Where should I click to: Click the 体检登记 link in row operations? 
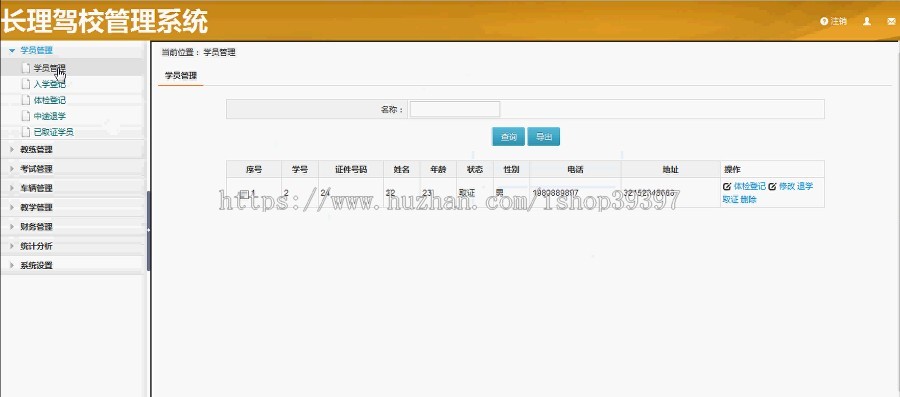[x=750, y=186]
